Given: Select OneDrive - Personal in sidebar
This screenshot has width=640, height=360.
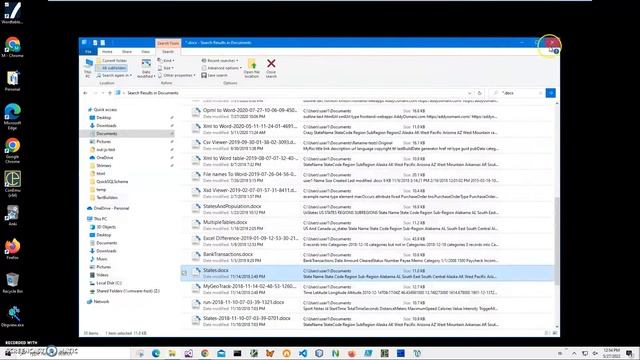Looking at the screenshot, I should (111, 208).
